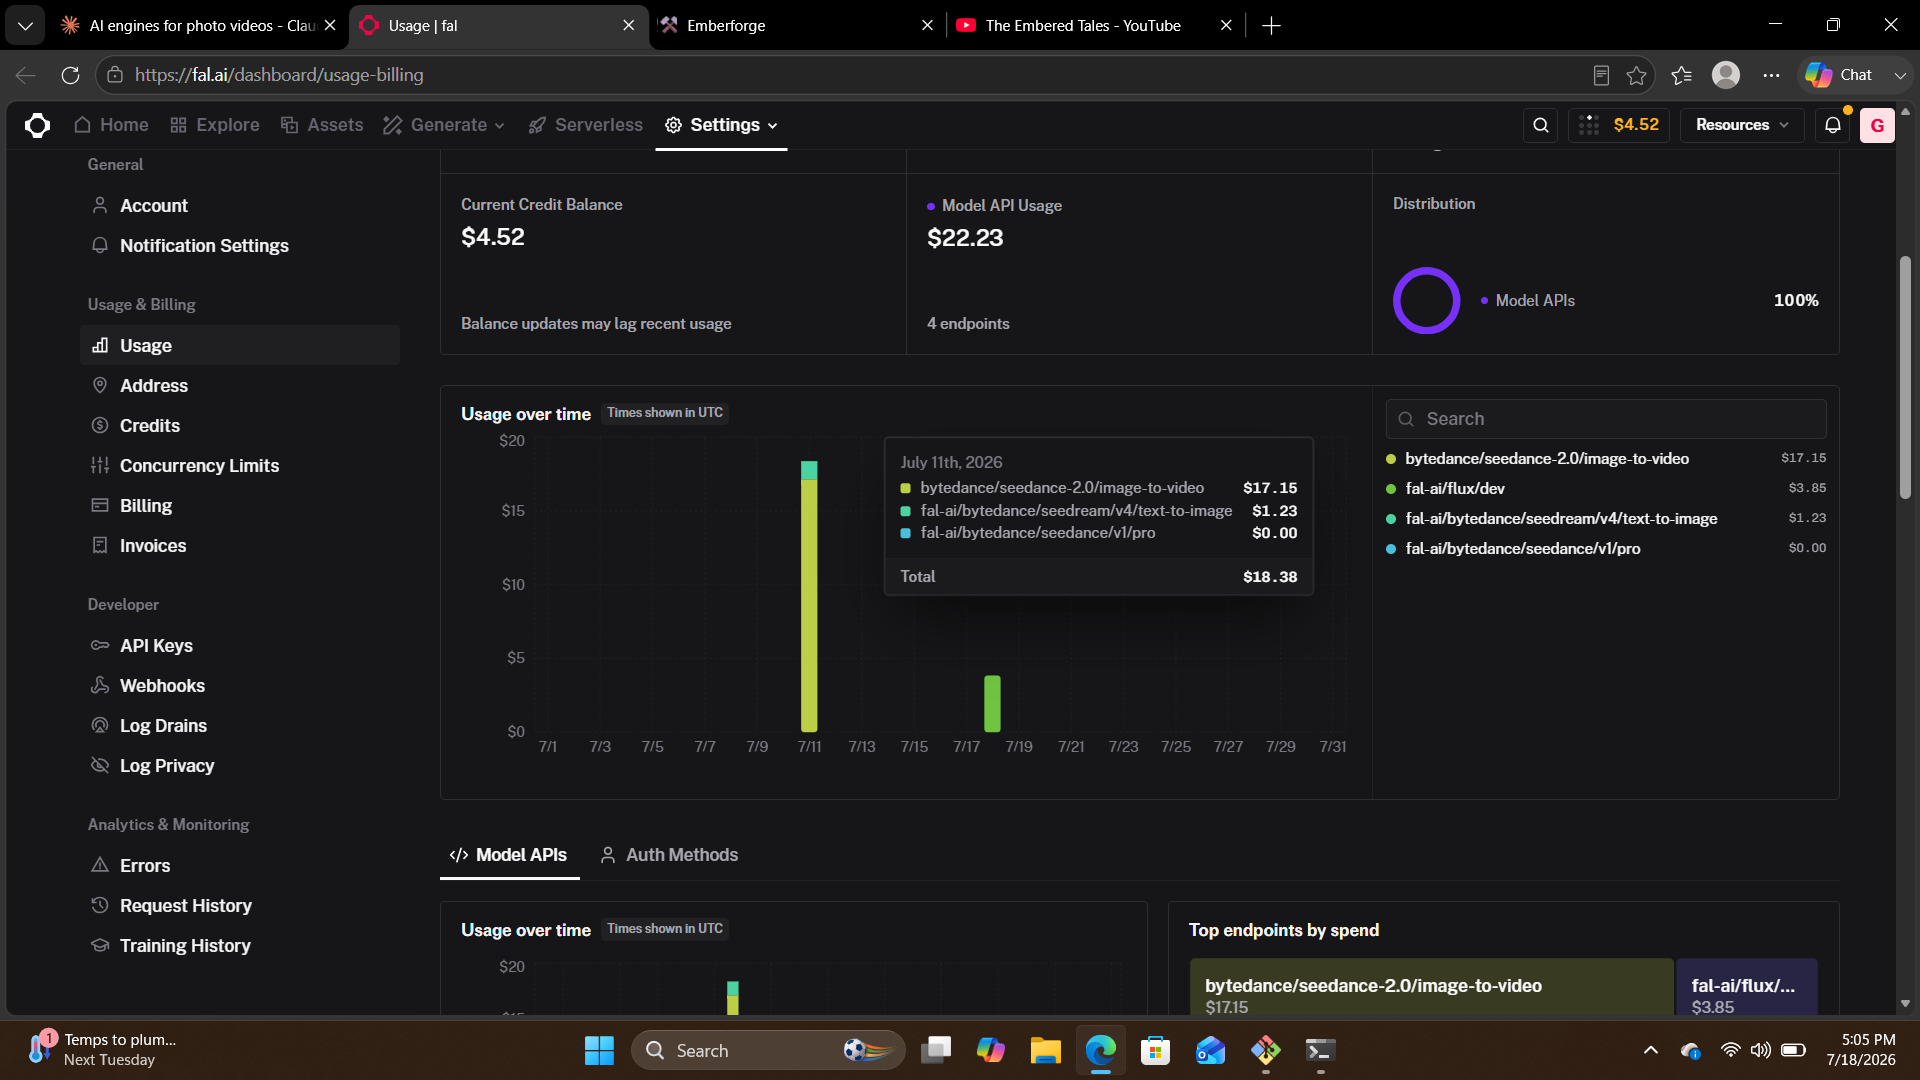This screenshot has width=1920, height=1080.
Task: Open the Serverless nav item
Action: click(586, 125)
